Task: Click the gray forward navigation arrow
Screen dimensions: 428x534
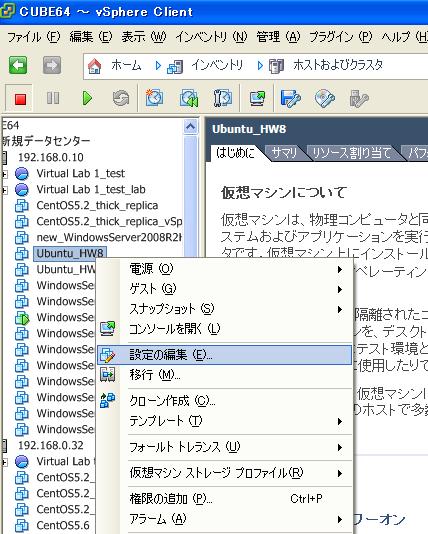Action: click(52, 65)
